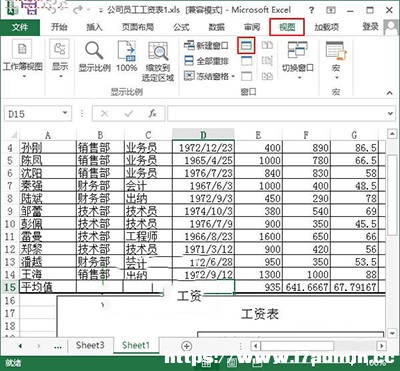Click the cell showing 935
The height and width of the screenshot is (371, 400).
pyautogui.click(x=259, y=287)
